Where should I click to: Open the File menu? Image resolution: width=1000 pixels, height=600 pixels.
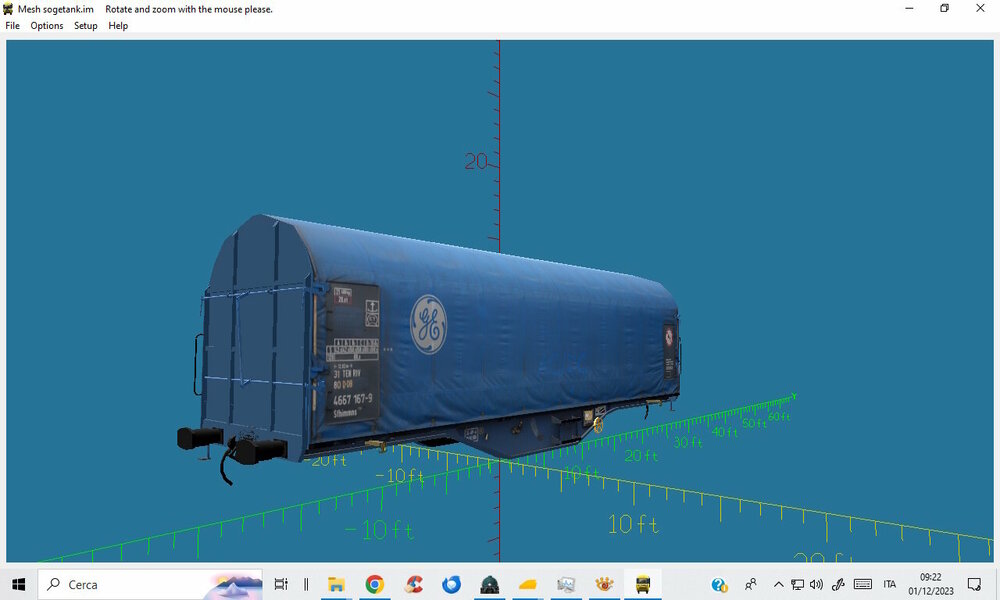[x=12, y=26]
